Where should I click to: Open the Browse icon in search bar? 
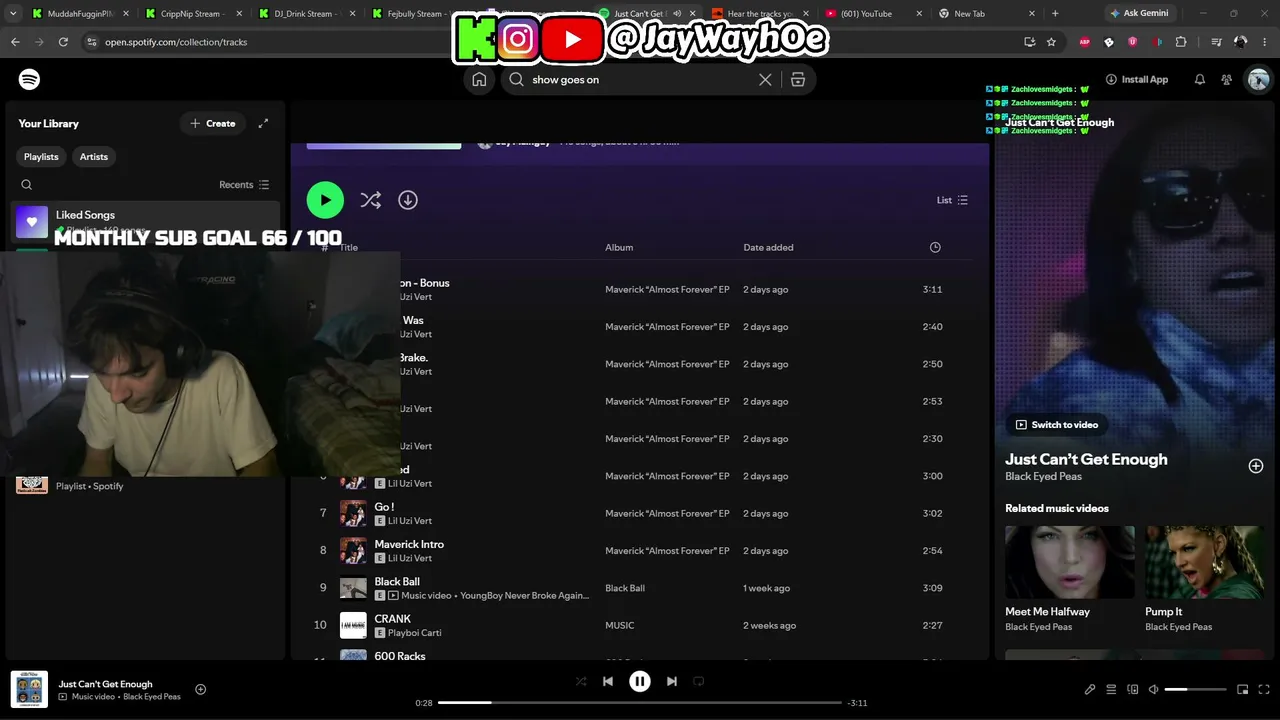[x=798, y=80]
